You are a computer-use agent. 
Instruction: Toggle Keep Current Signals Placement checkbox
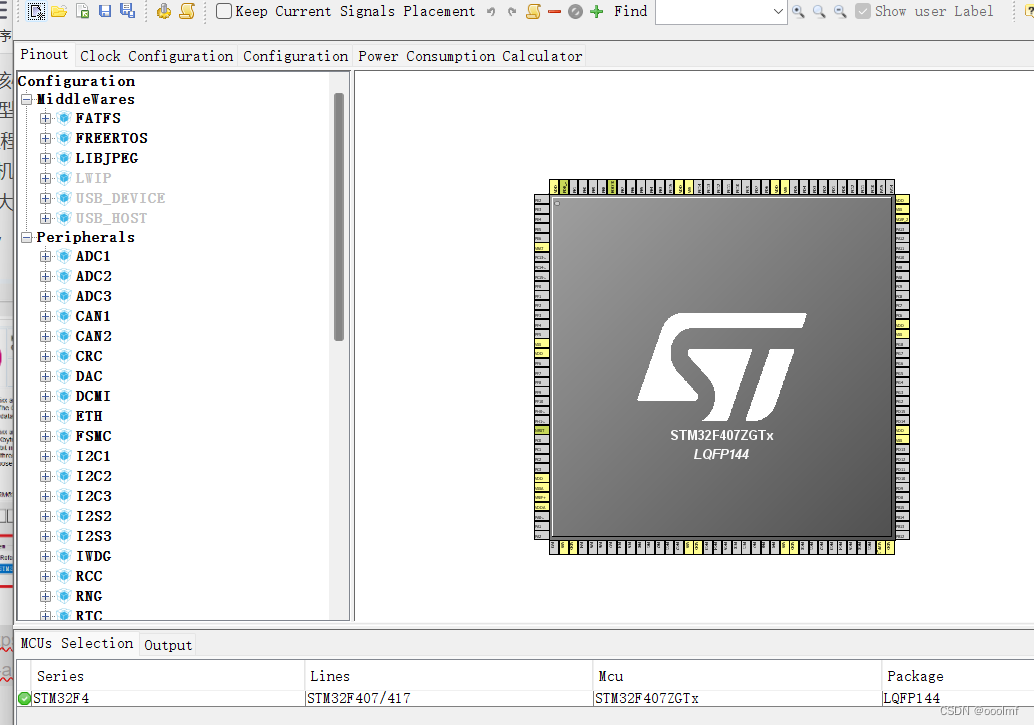click(224, 11)
